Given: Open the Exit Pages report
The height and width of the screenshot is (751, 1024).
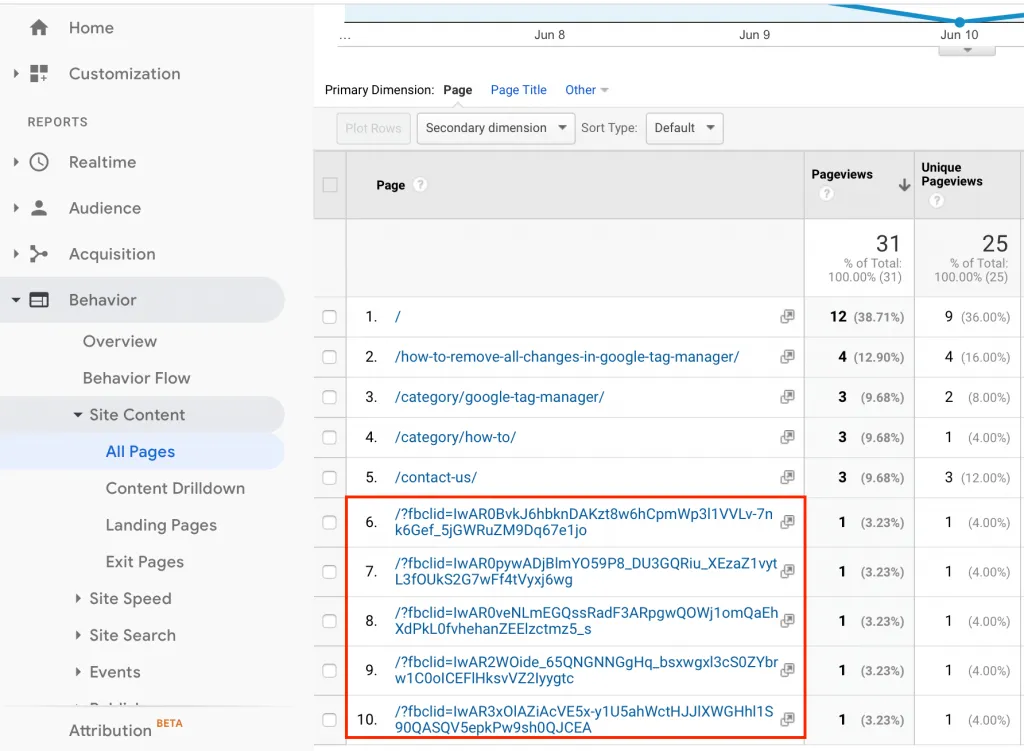Looking at the screenshot, I should click(x=144, y=562).
